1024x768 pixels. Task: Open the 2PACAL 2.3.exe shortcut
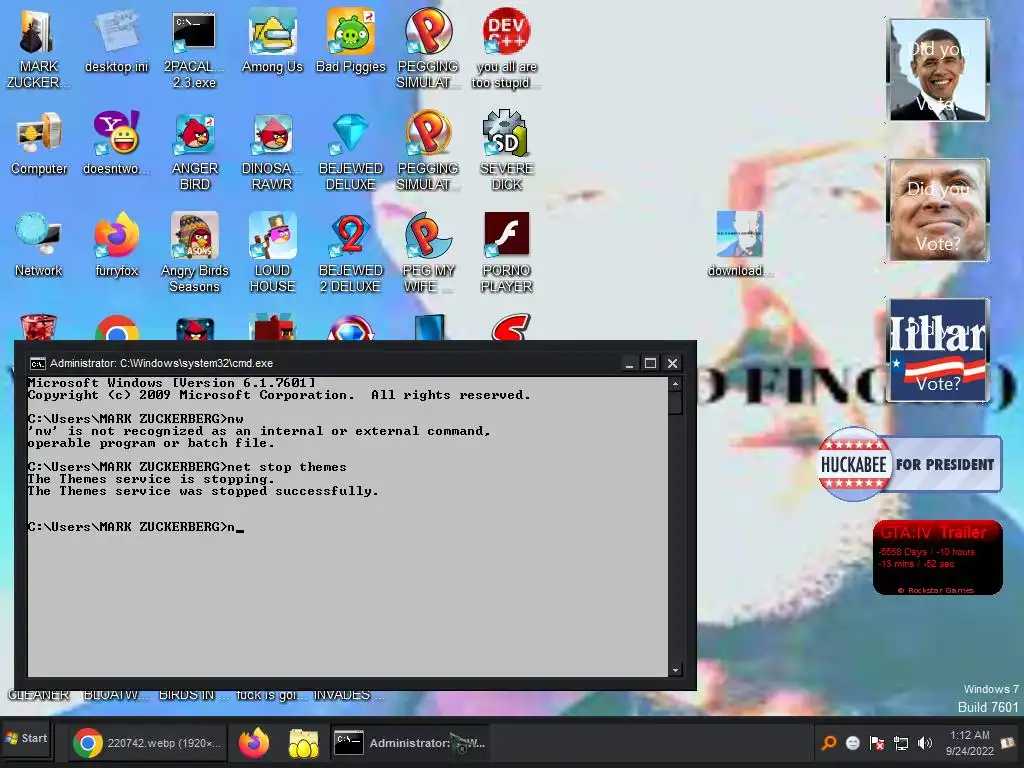194,50
